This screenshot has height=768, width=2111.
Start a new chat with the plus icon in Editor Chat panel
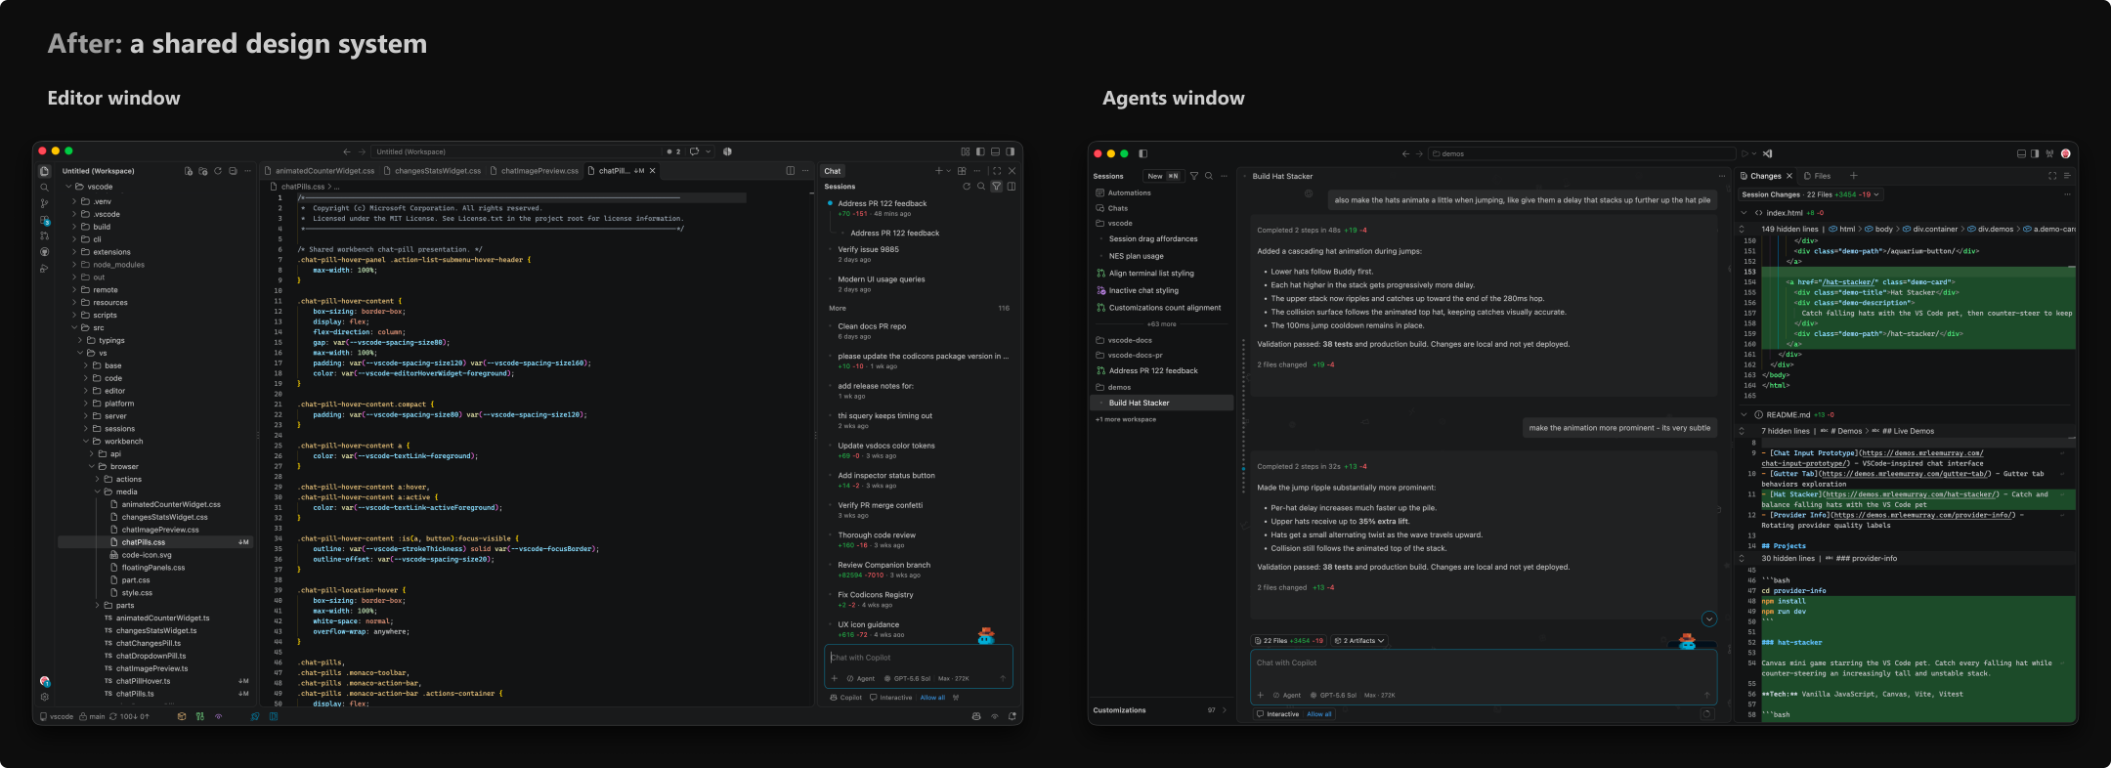pyautogui.click(x=938, y=171)
